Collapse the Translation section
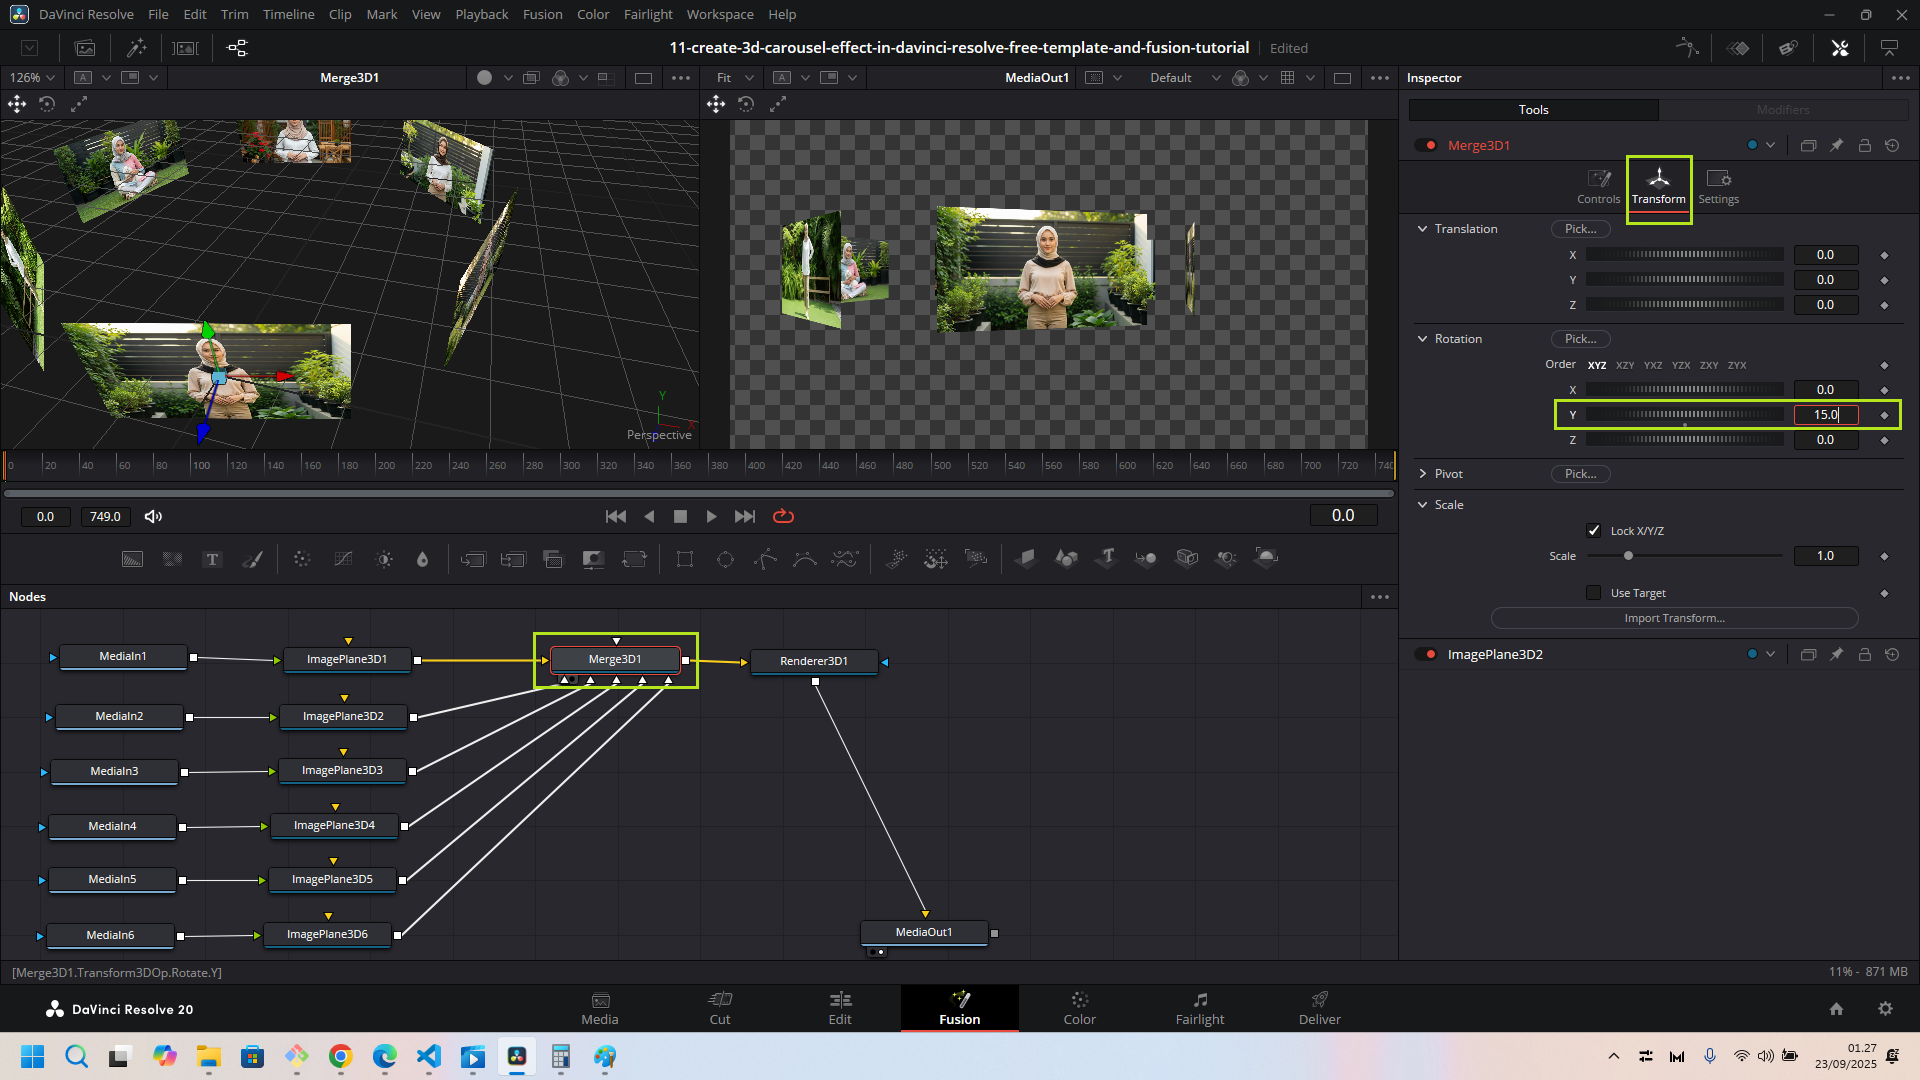Screen dimensions: 1920x1080 click(x=1422, y=229)
